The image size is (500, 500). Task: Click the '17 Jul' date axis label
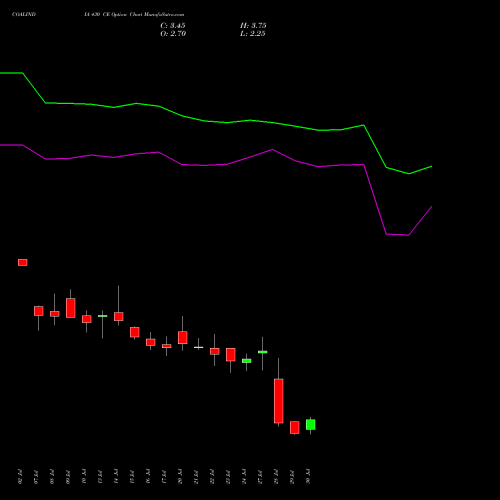pos(164,477)
